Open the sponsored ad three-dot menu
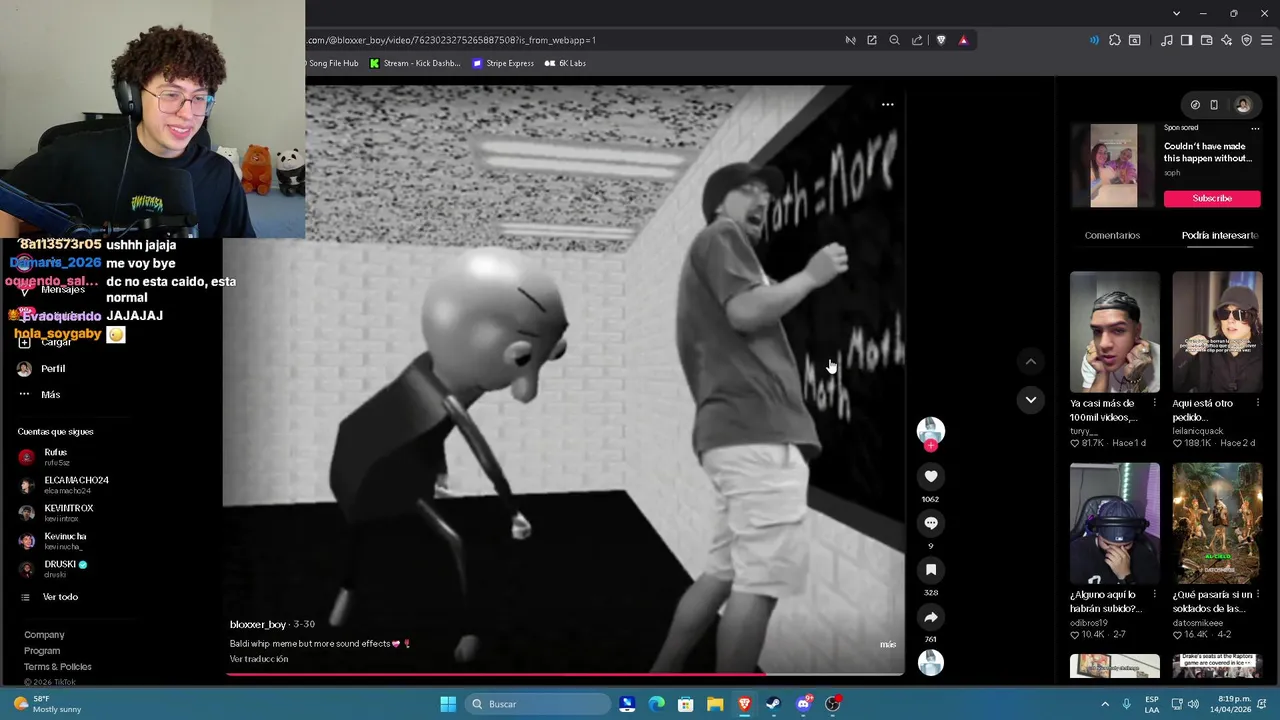This screenshot has width=1280, height=720. tap(1255, 128)
